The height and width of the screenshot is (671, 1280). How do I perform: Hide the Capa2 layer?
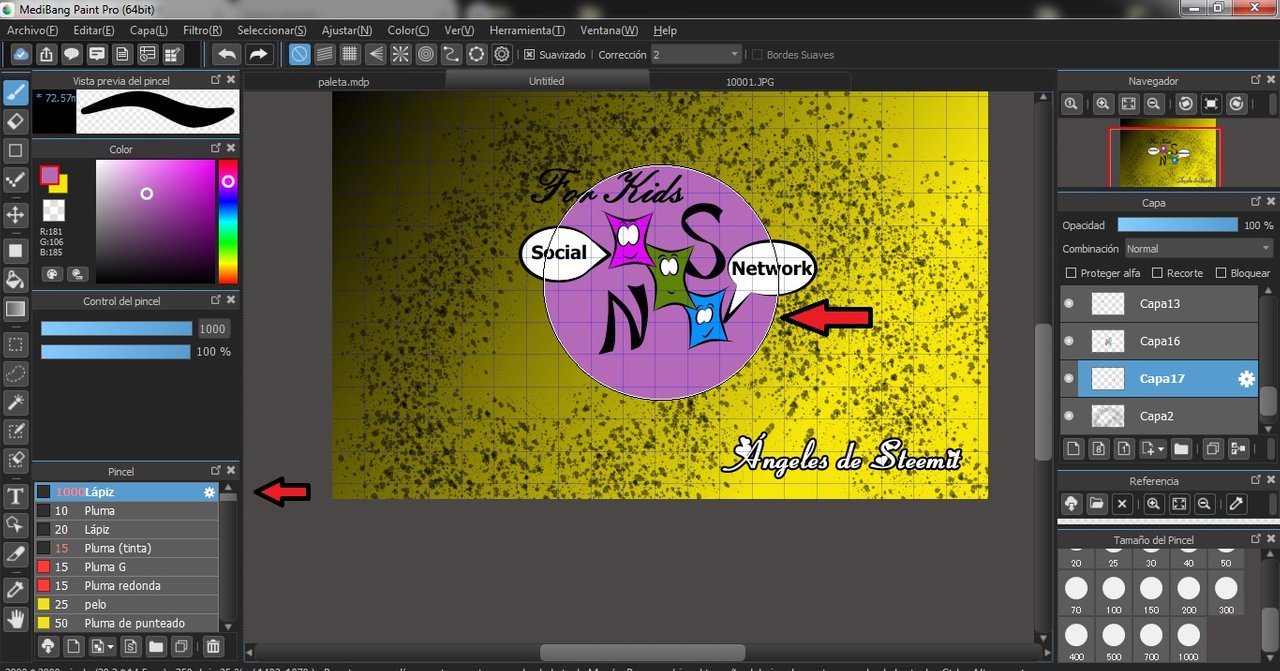(x=1069, y=415)
